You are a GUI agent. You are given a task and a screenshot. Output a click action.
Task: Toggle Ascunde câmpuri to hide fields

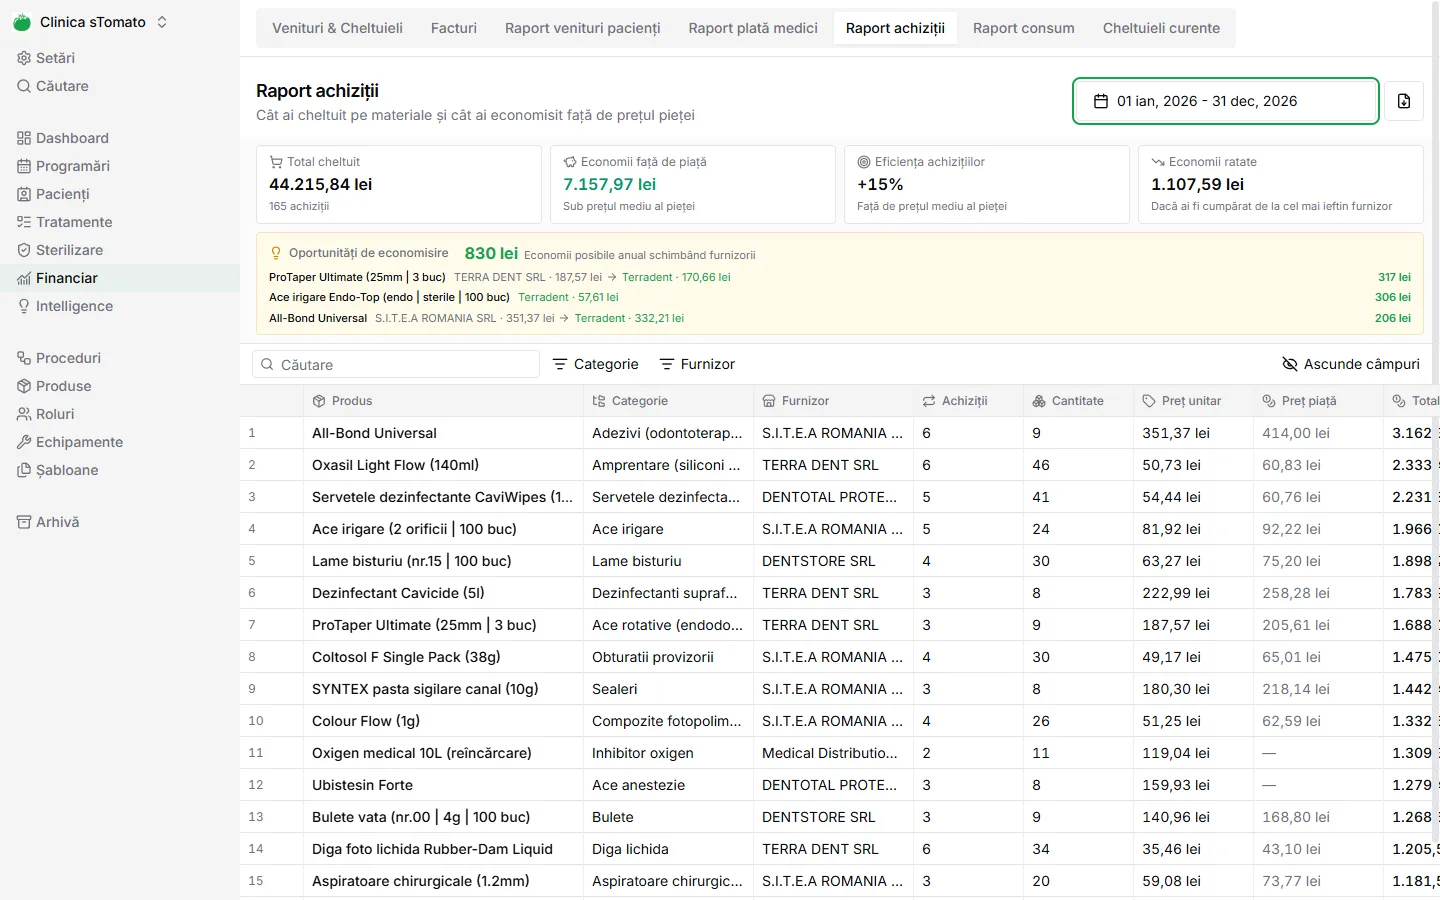1351,364
